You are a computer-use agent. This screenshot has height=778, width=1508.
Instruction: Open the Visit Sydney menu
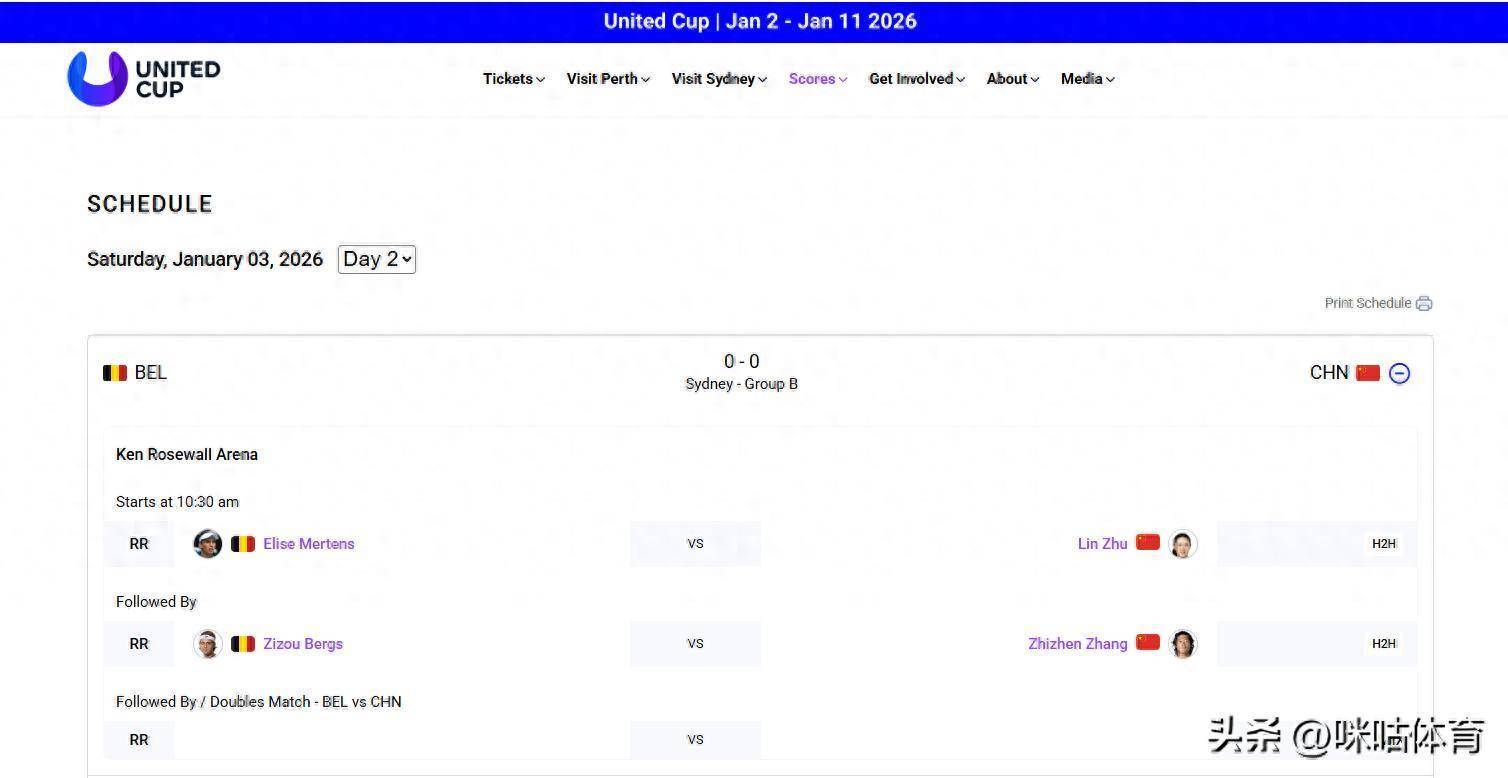click(719, 79)
